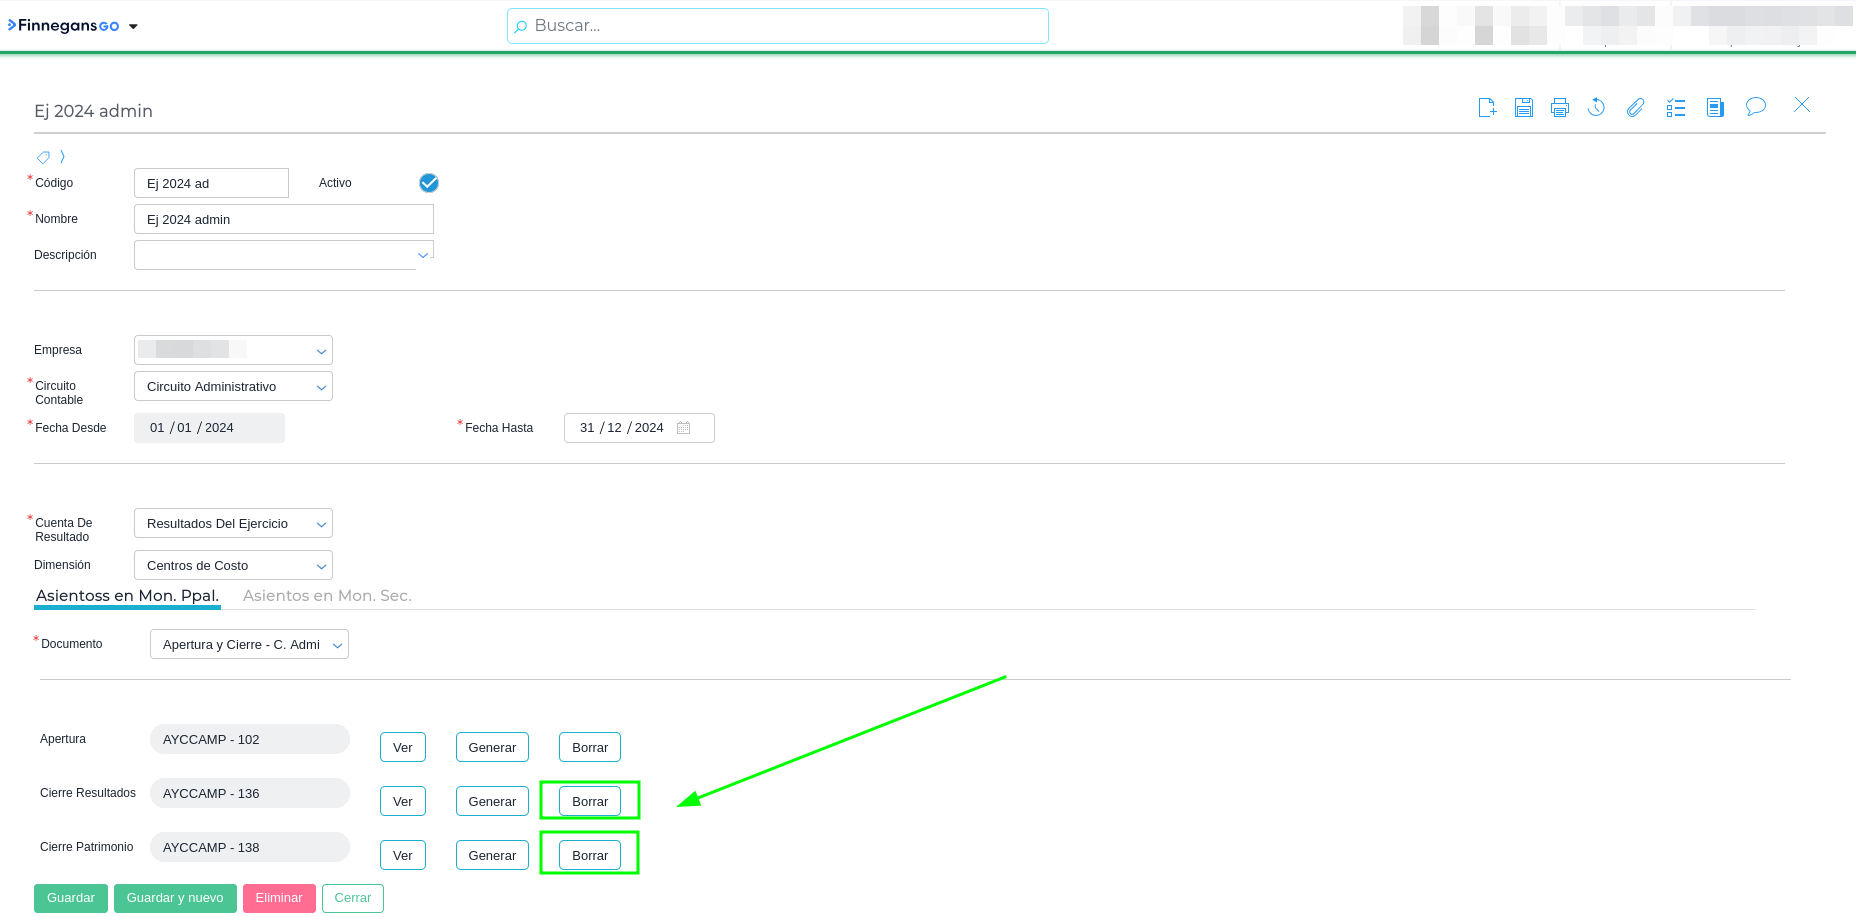Click the Cerrar button

353,898
